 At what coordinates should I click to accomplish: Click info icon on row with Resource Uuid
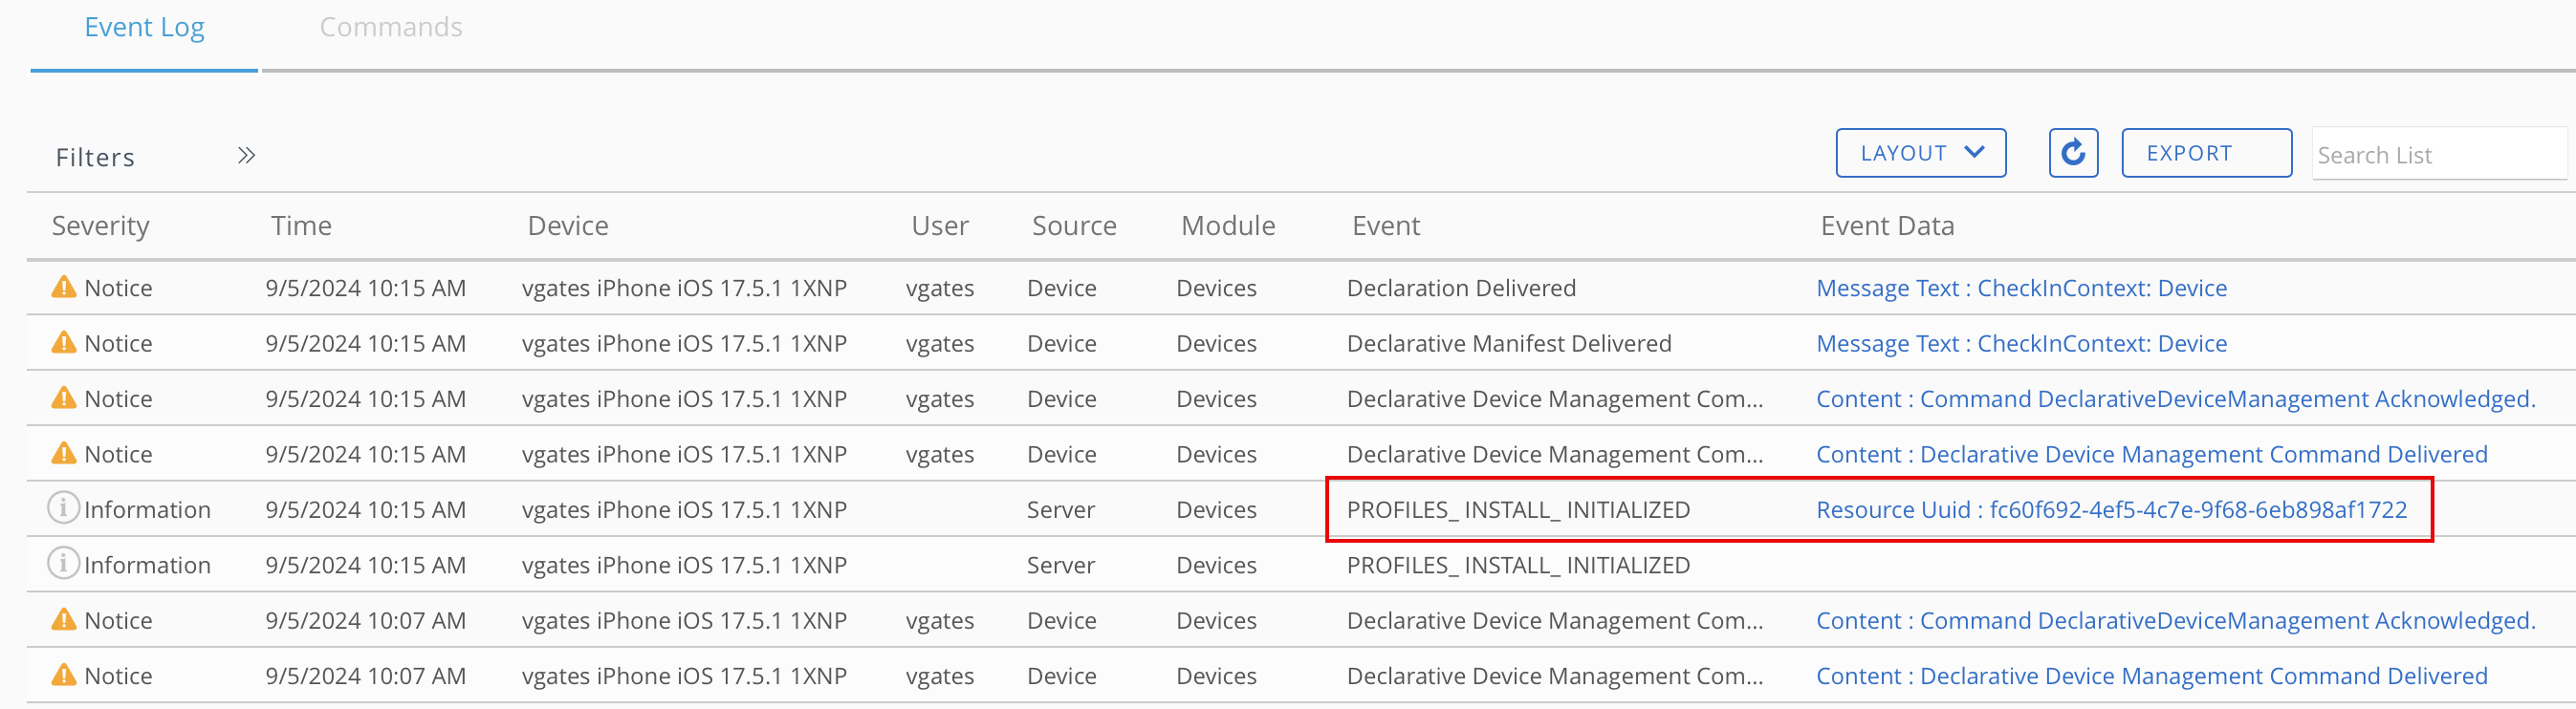click(x=63, y=508)
